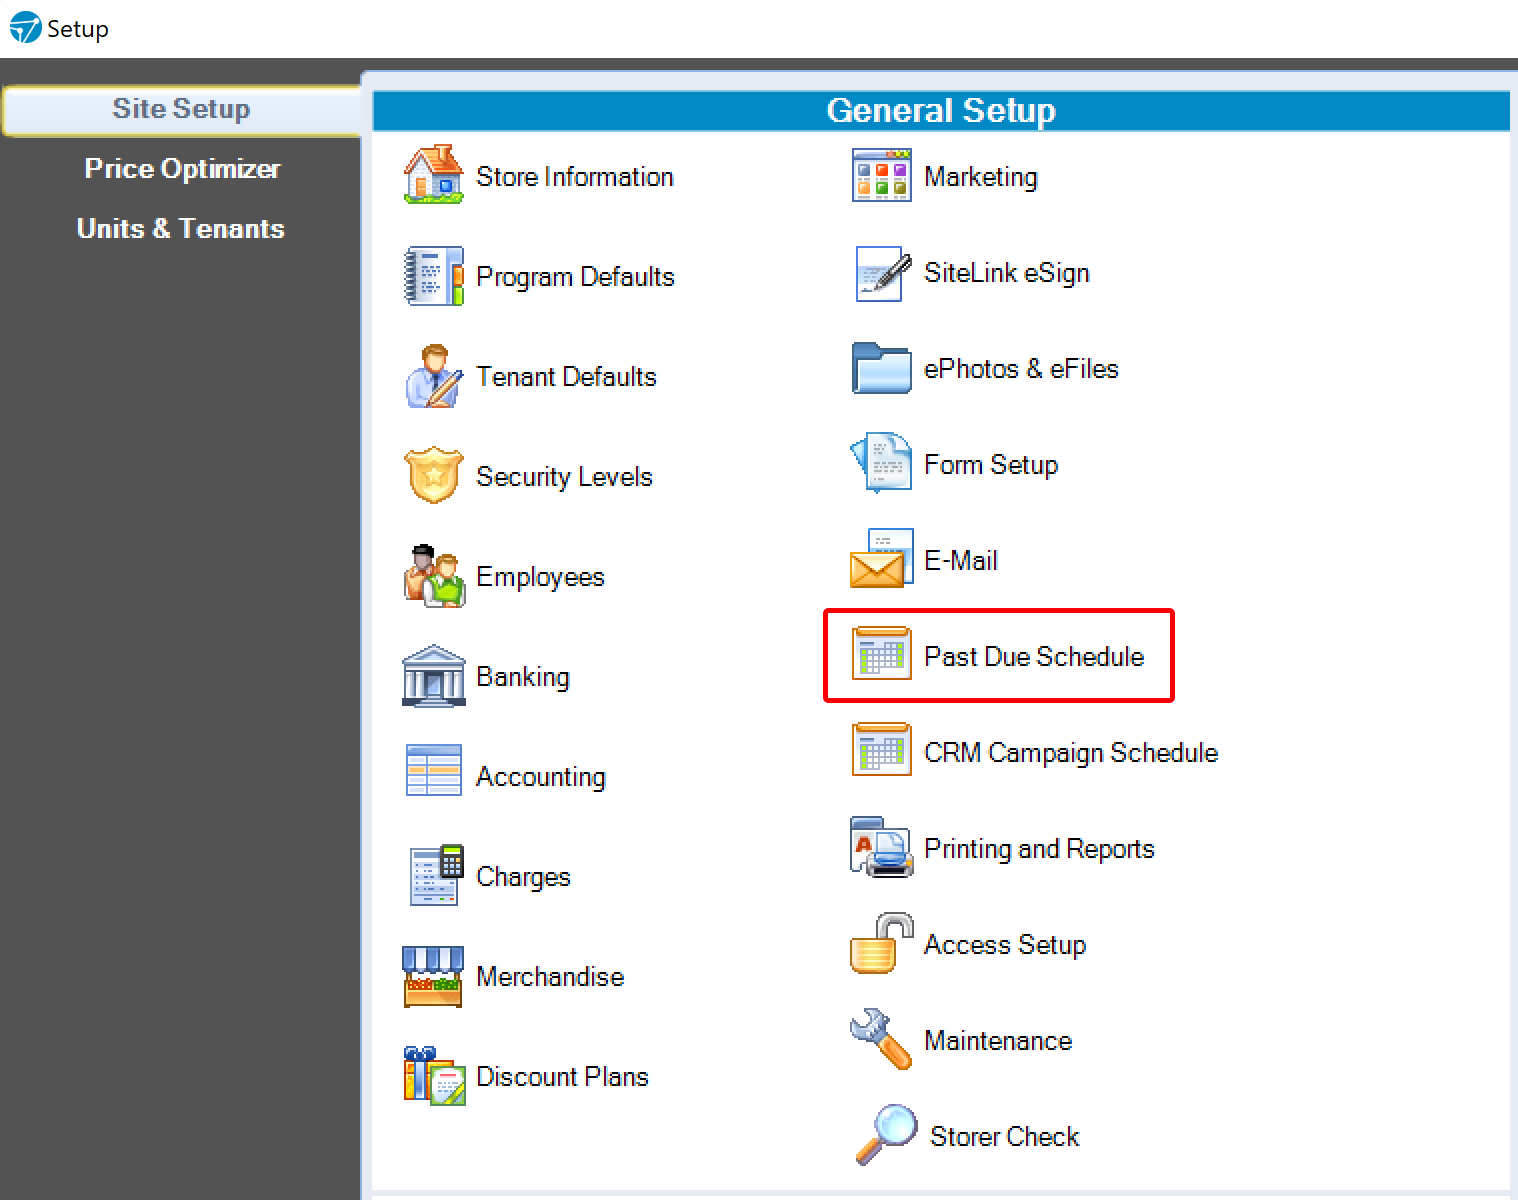This screenshot has height=1200, width=1518.
Task: Open the Access Setup padlock icon
Action: [x=881, y=943]
